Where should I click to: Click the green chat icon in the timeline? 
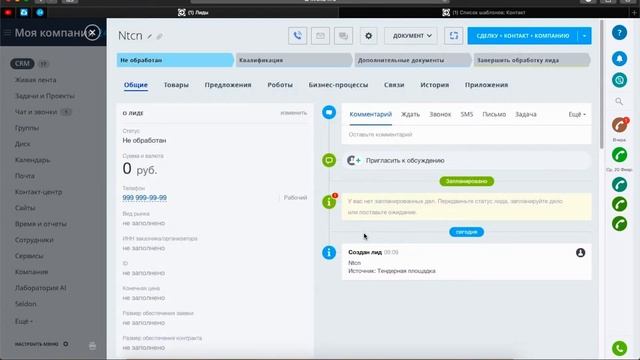coord(329,160)
